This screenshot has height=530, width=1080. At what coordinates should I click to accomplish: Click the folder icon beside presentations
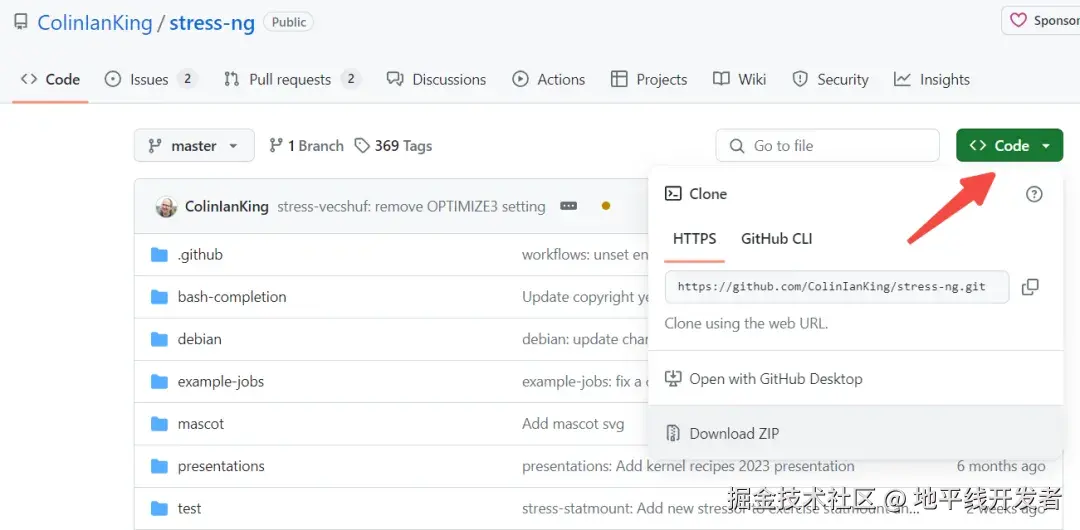(159, 466)
